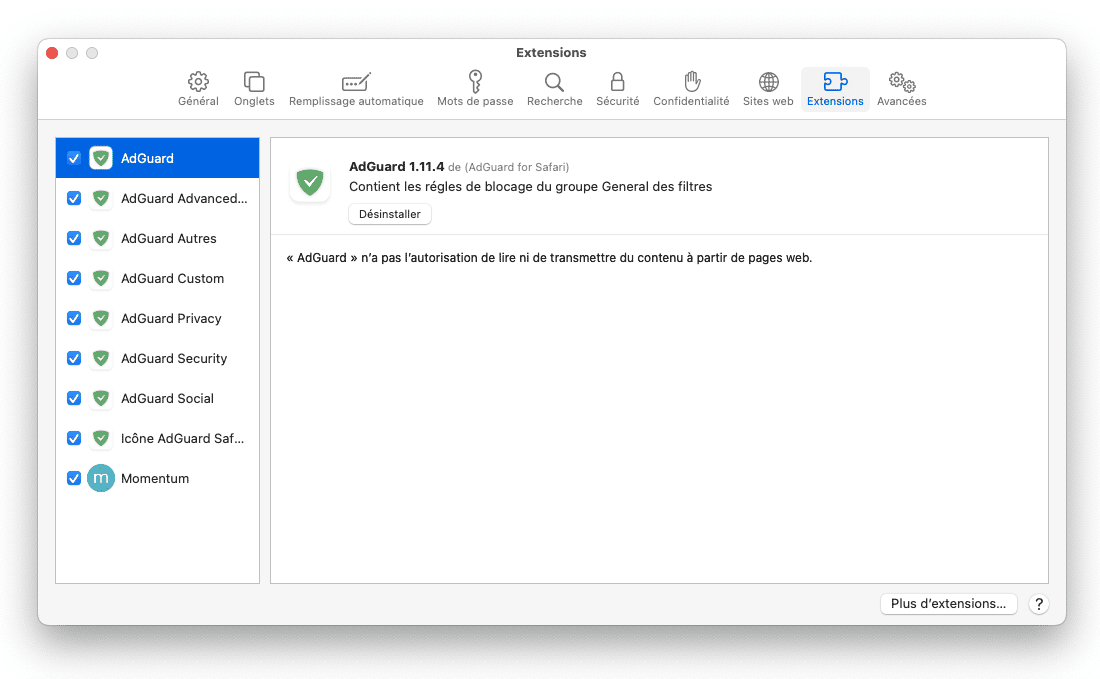Select the AdGuard Autres list entry

pyautogui.click(x=168, y=238)
